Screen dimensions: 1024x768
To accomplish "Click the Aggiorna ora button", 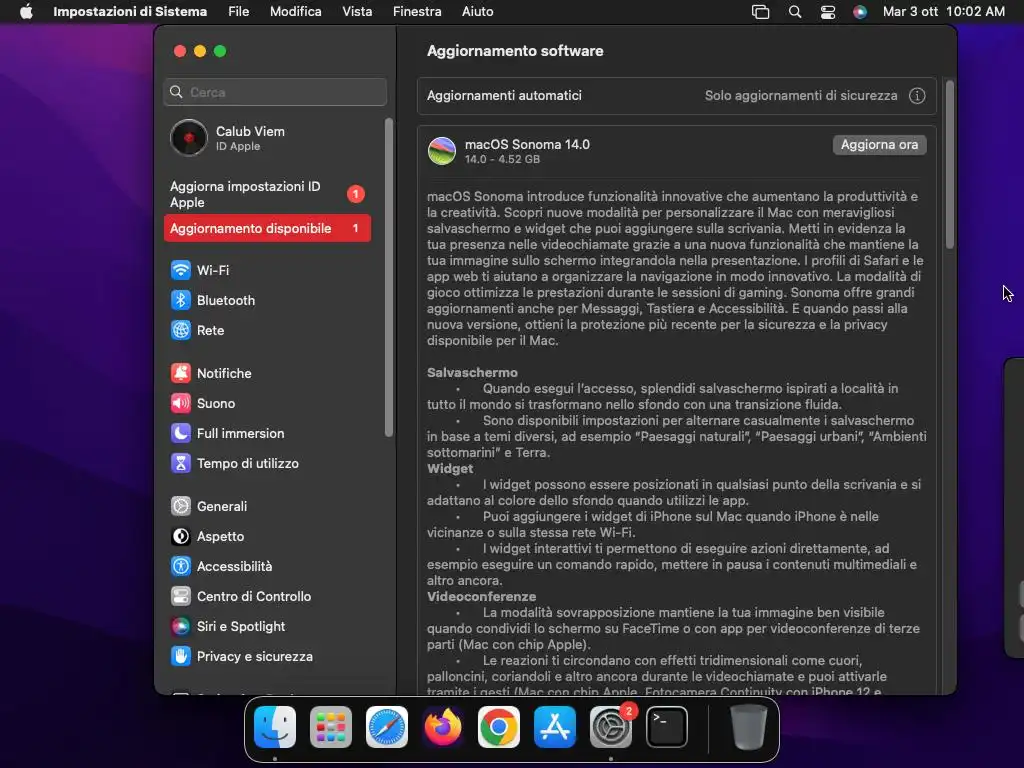I will click(x=879, y=145).
